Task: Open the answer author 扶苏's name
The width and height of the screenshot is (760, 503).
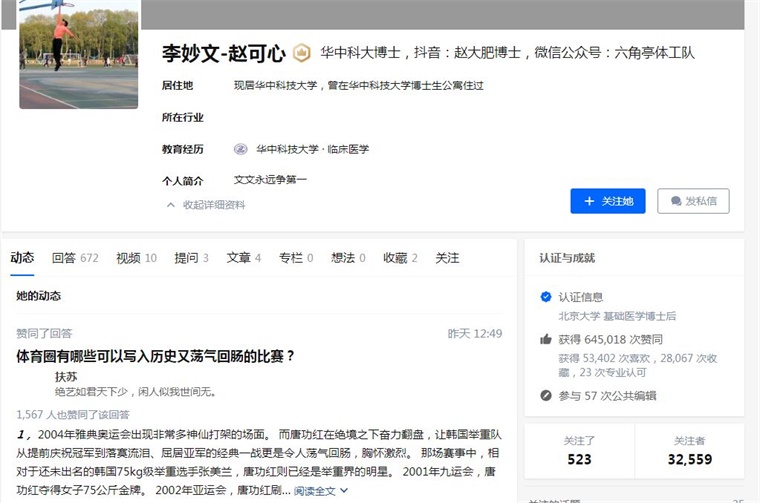Action: point(66,377)
